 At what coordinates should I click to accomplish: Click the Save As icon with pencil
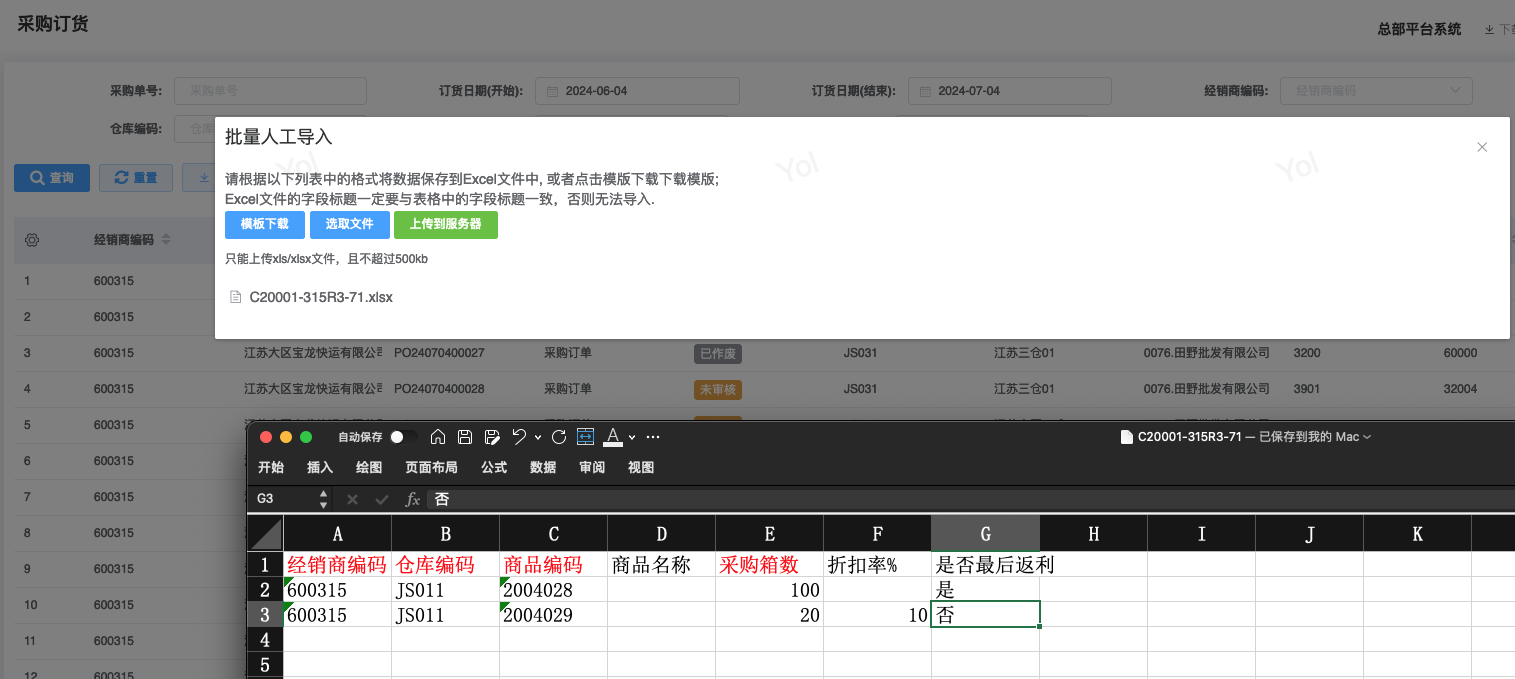click(492, 437)
